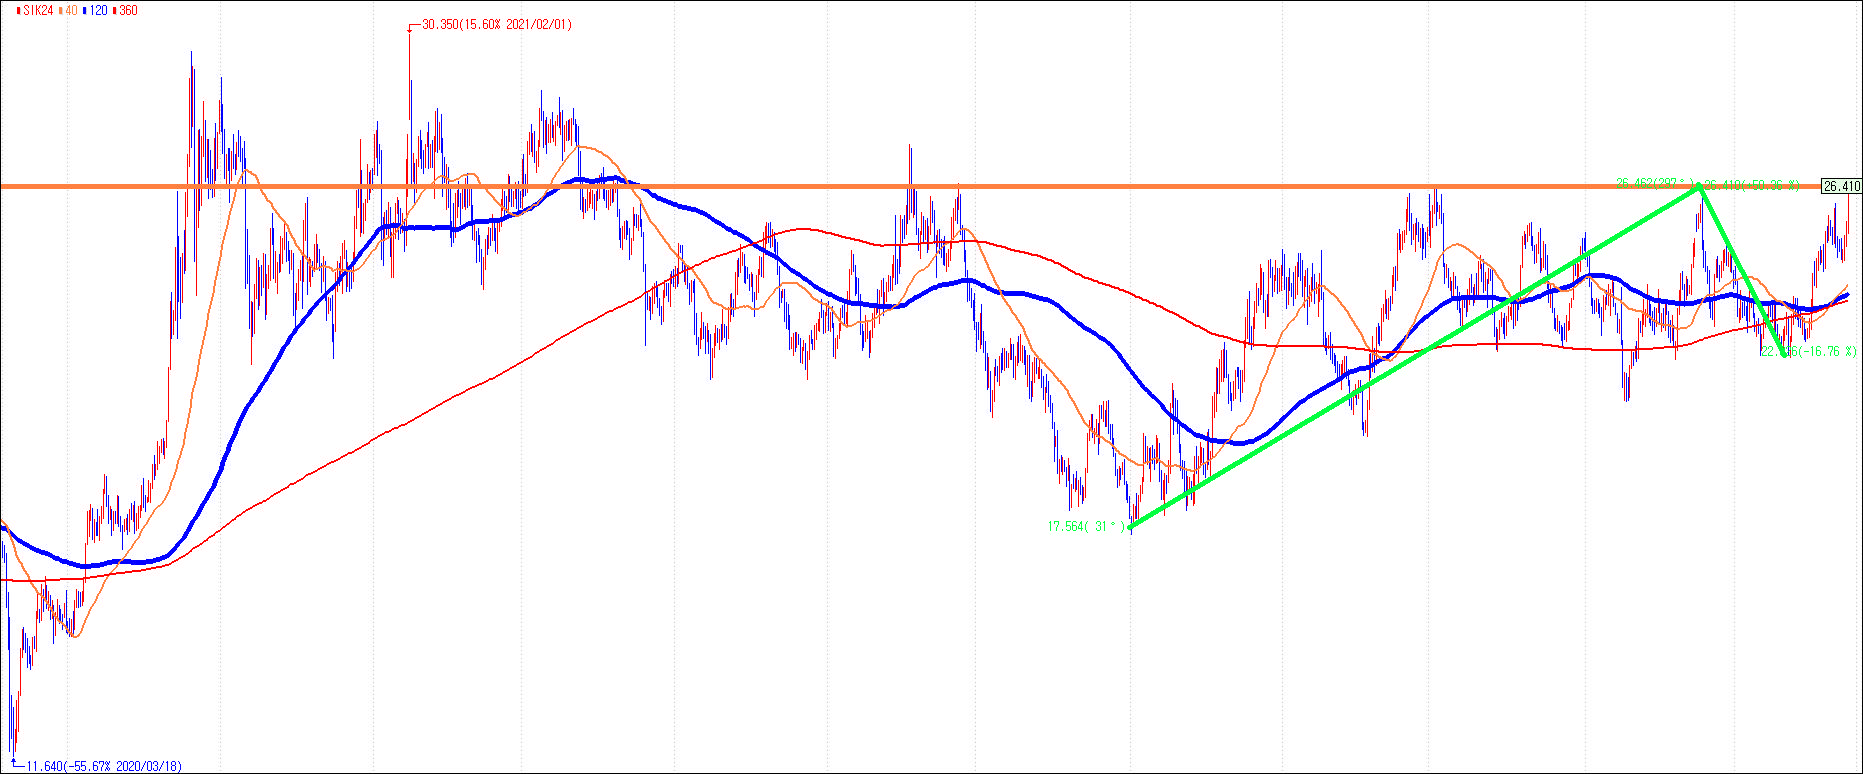
Task: Click the blue arrow marking the 11.640 low
Action: (14, 762)
